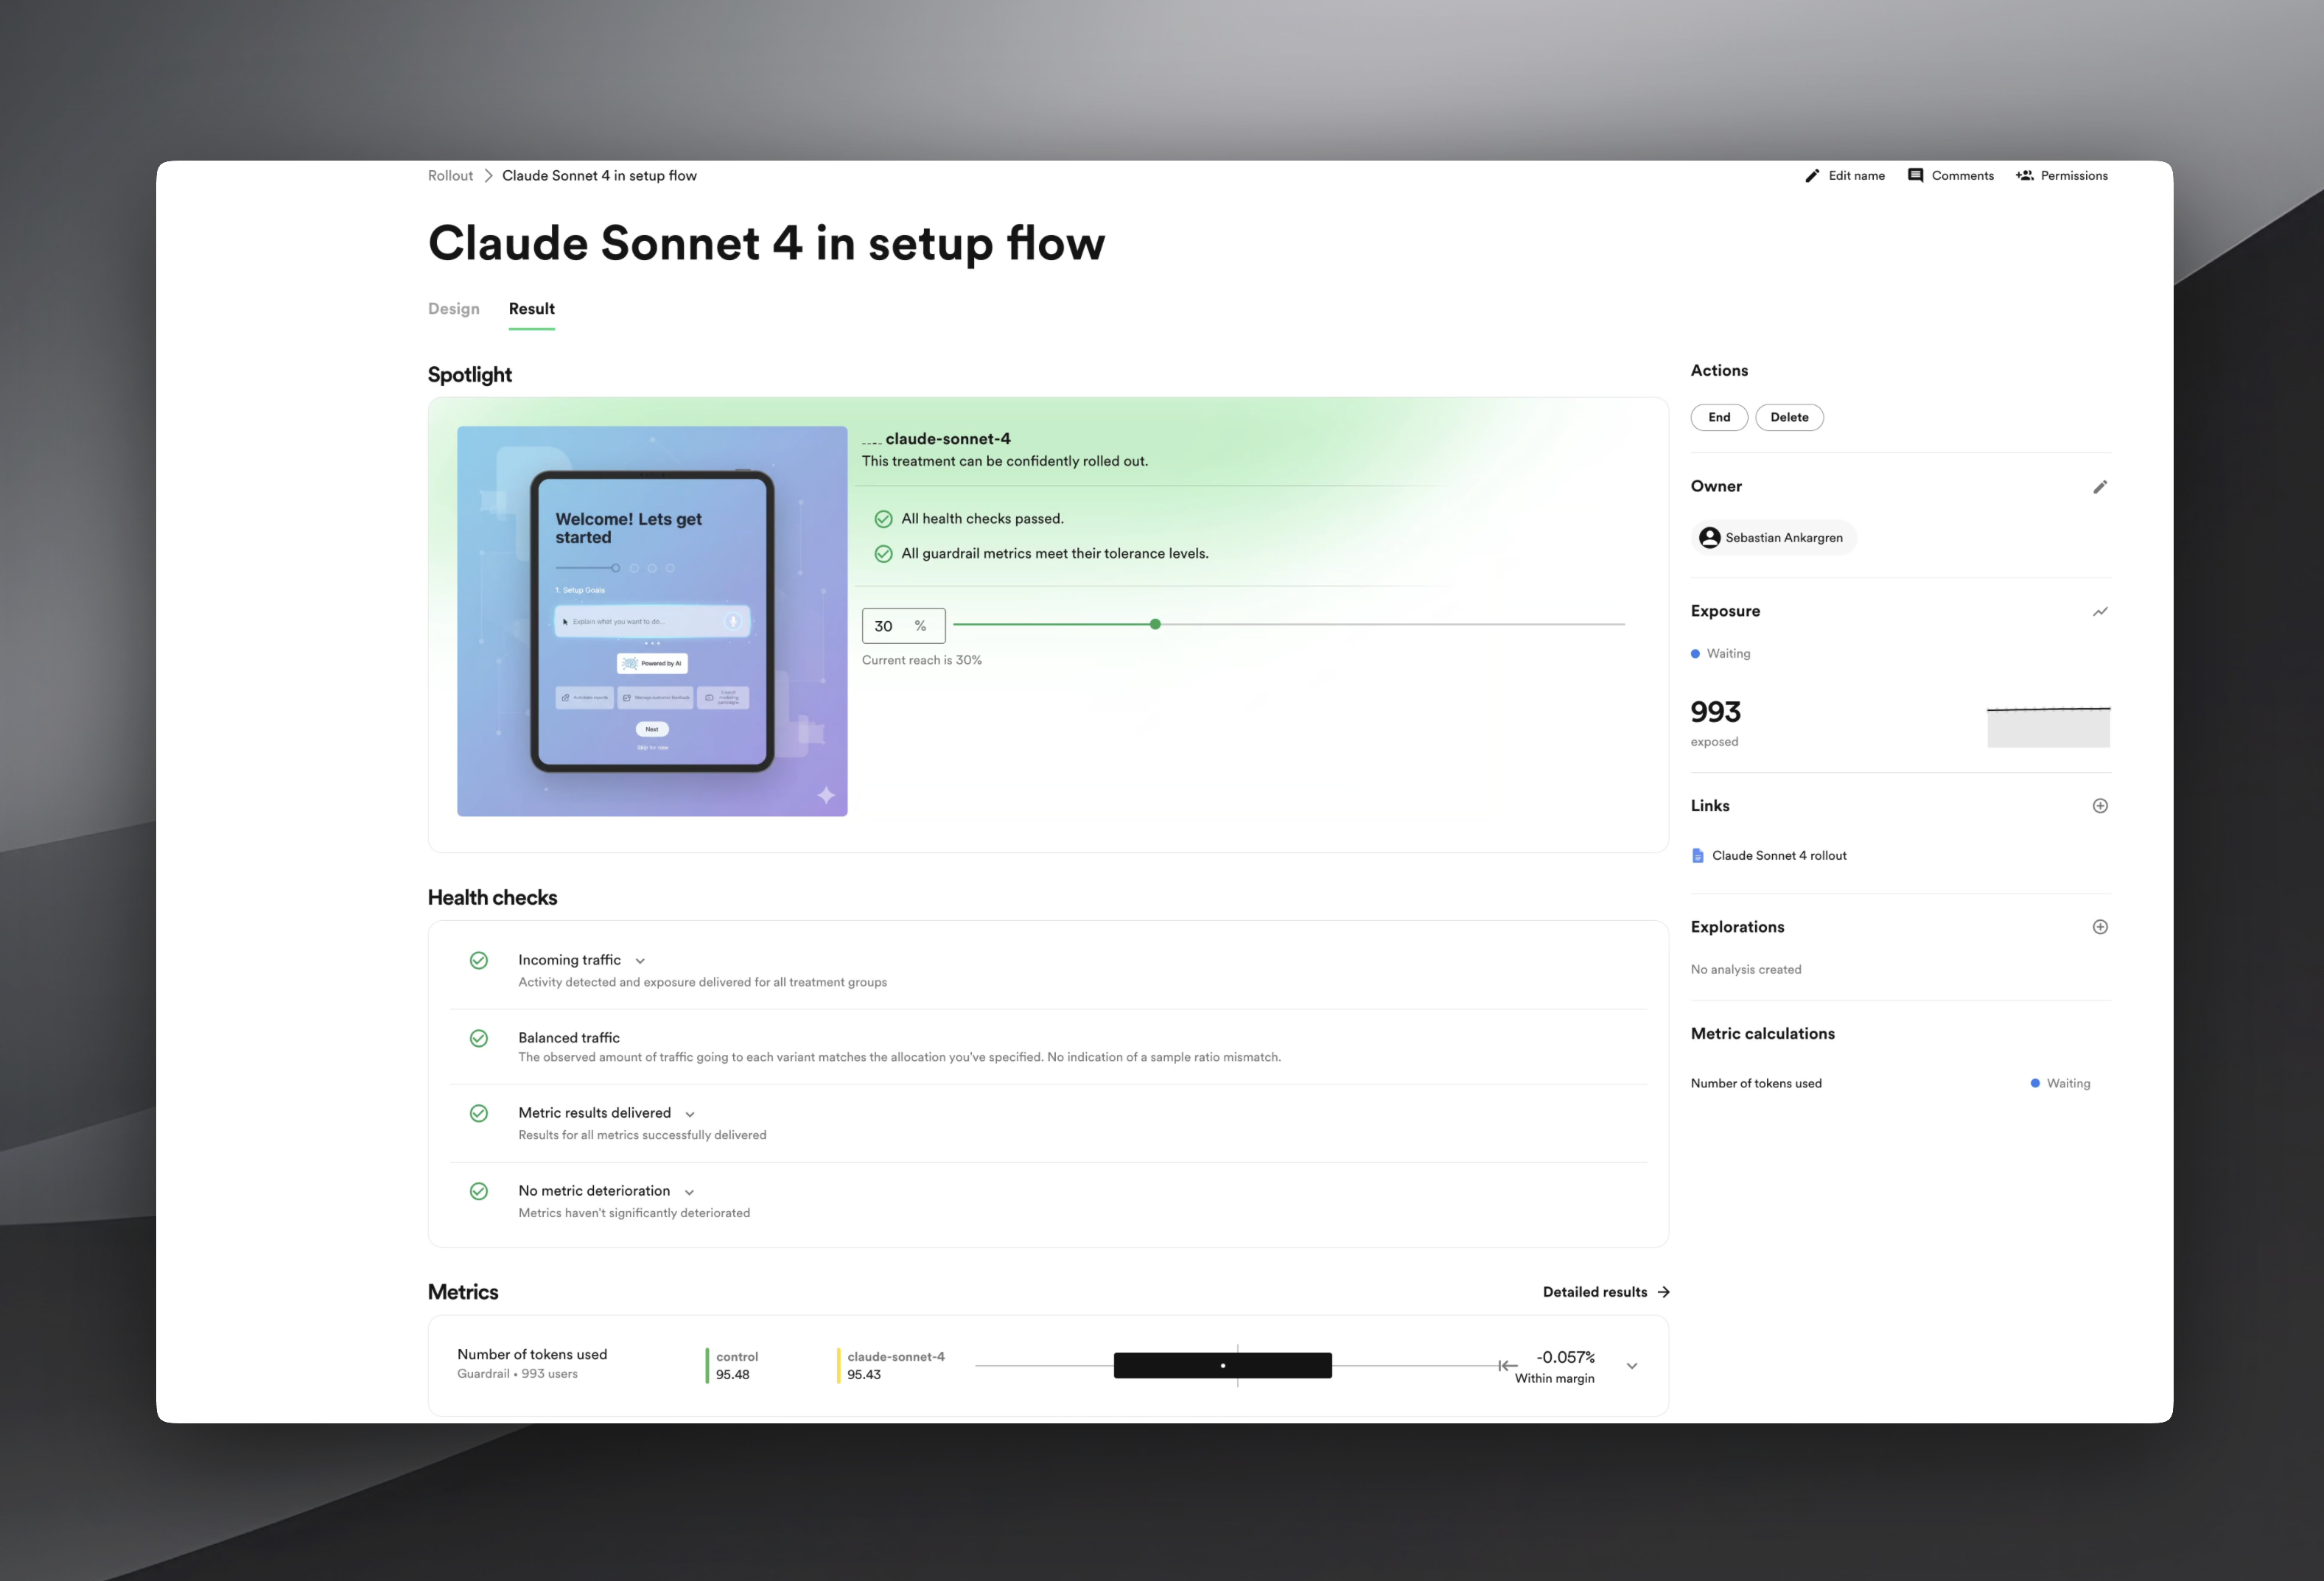Select the Result tab
This screenshot has width=2324, height=1581.
pyautogui.click(x=531, y=309)
